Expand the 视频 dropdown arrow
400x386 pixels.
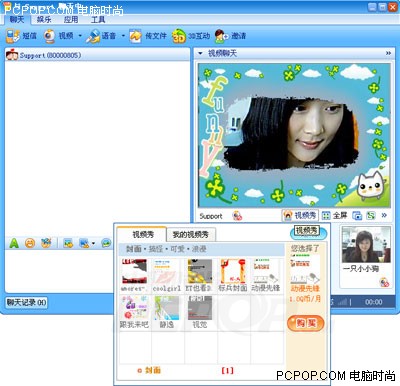(80, 36)
